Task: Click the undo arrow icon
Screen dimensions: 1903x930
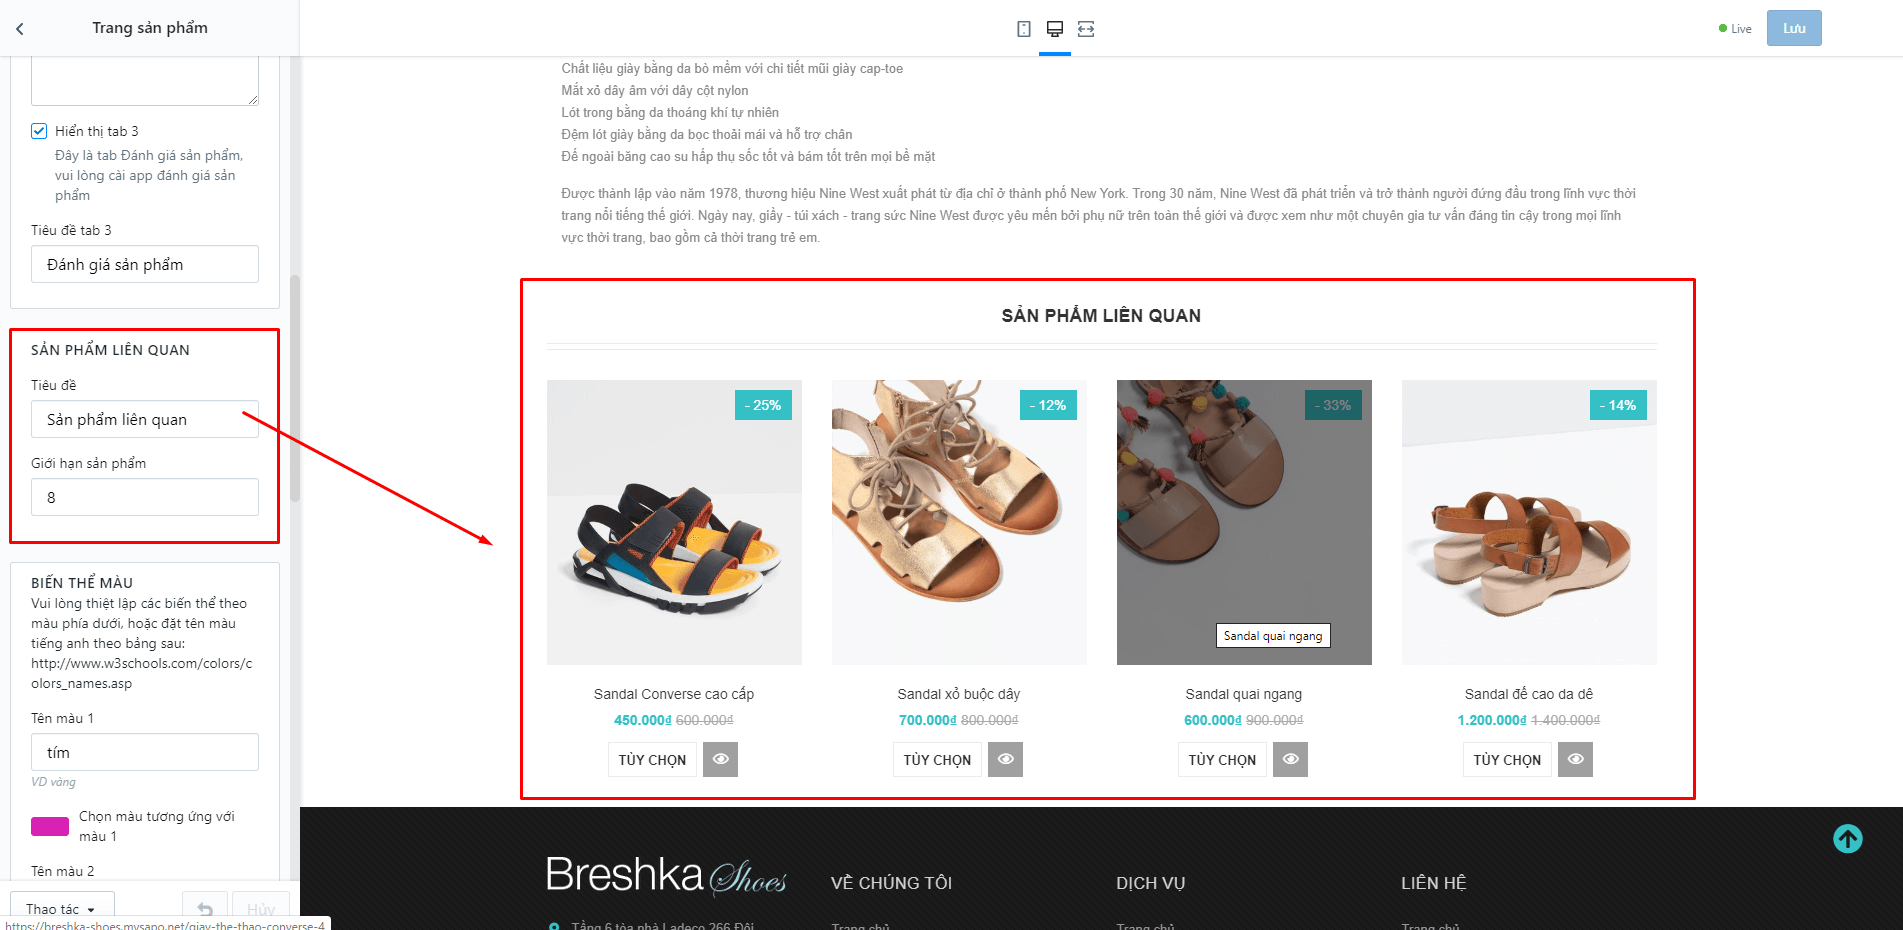Action: (205, 909)
